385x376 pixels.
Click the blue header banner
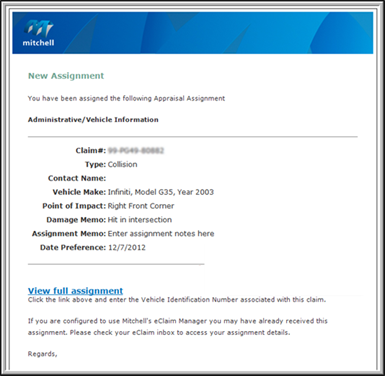pyautogui.click(x=193, y=33)
